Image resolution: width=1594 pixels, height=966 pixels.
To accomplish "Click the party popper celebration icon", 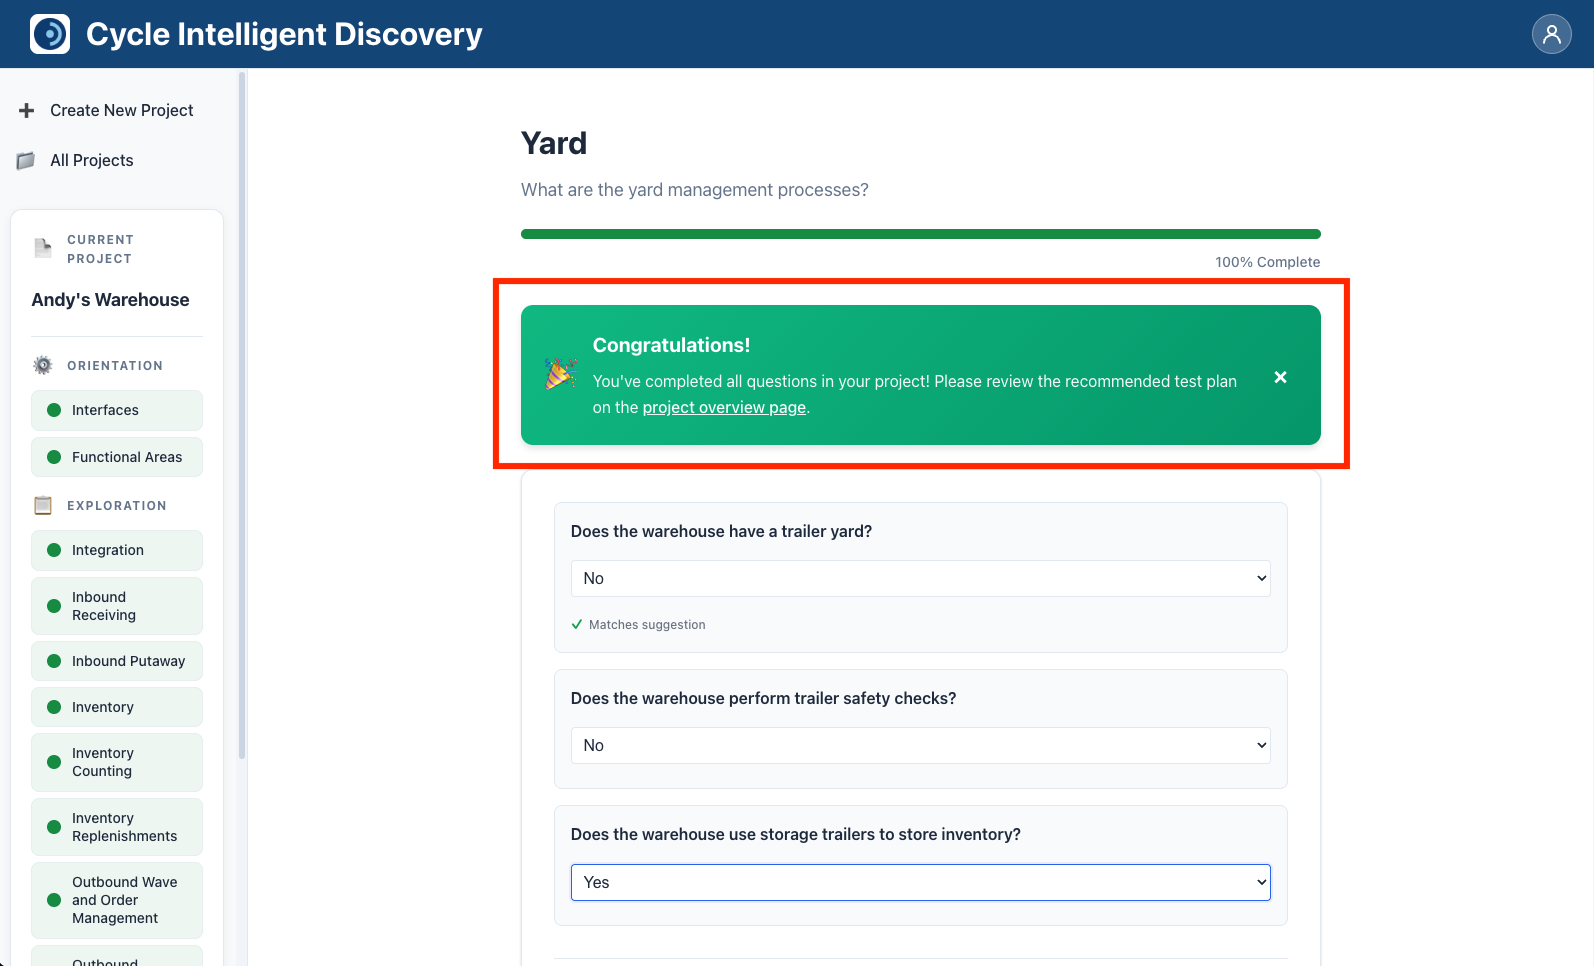I will 560,374.
